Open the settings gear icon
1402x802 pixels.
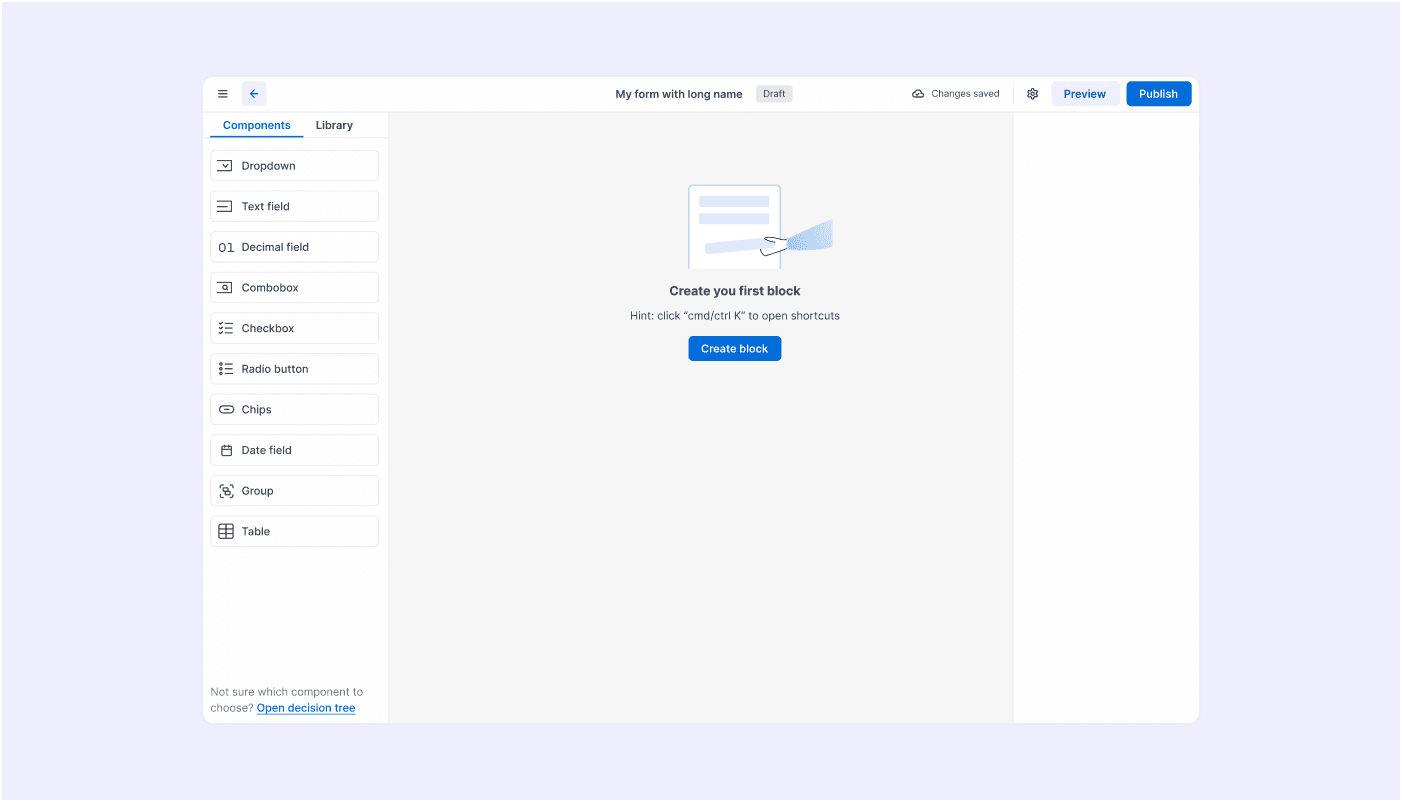(x=1032, y=94)
